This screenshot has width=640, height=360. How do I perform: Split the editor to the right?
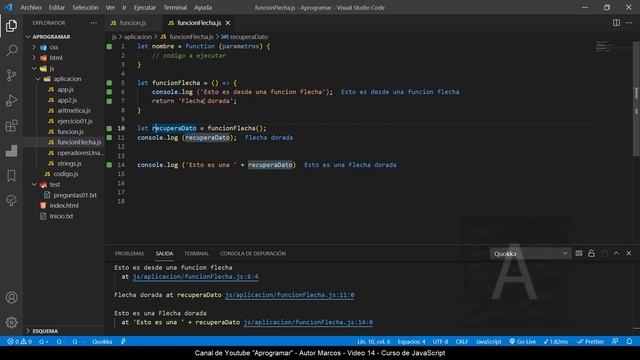pyautogui.click(x=616, y=23)
